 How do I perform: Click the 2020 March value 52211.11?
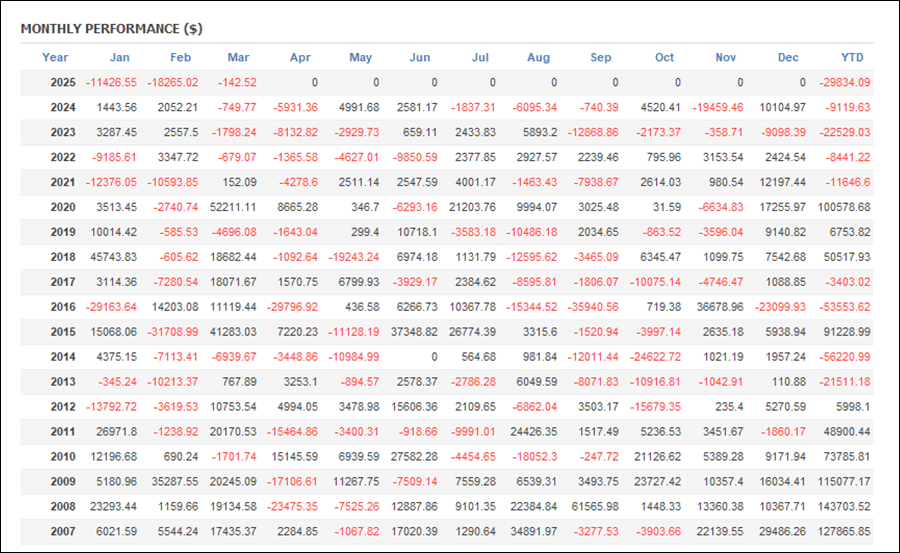[233, 207]
